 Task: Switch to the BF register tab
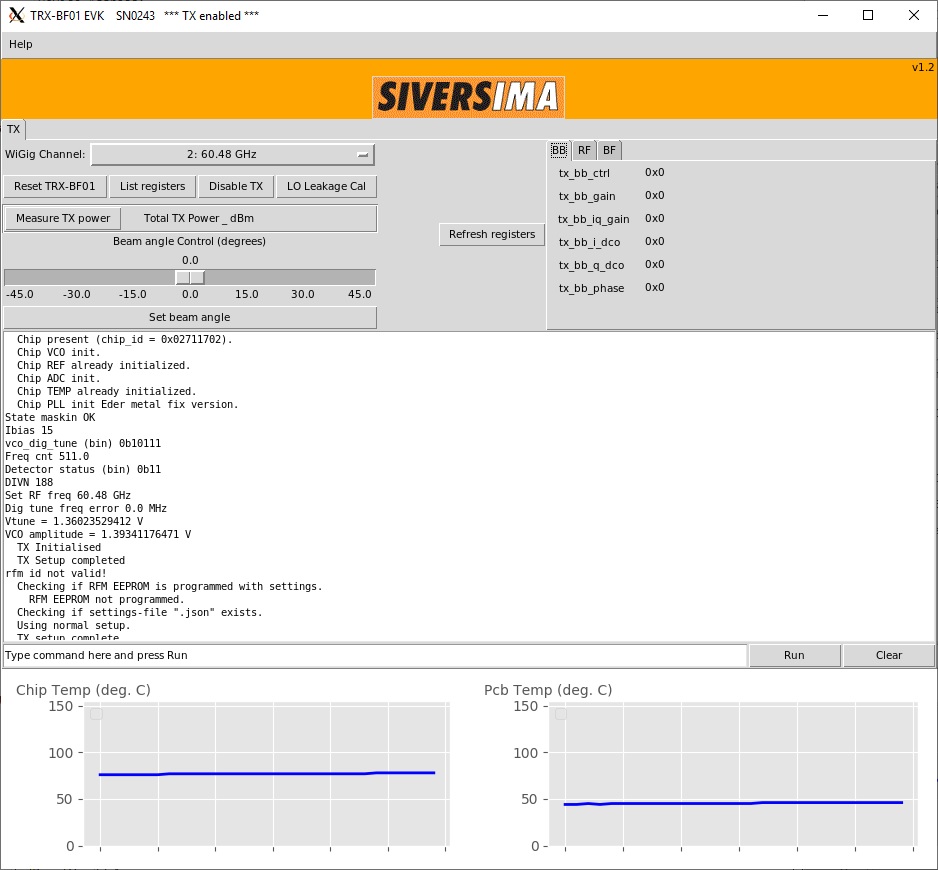click(609, 150)
